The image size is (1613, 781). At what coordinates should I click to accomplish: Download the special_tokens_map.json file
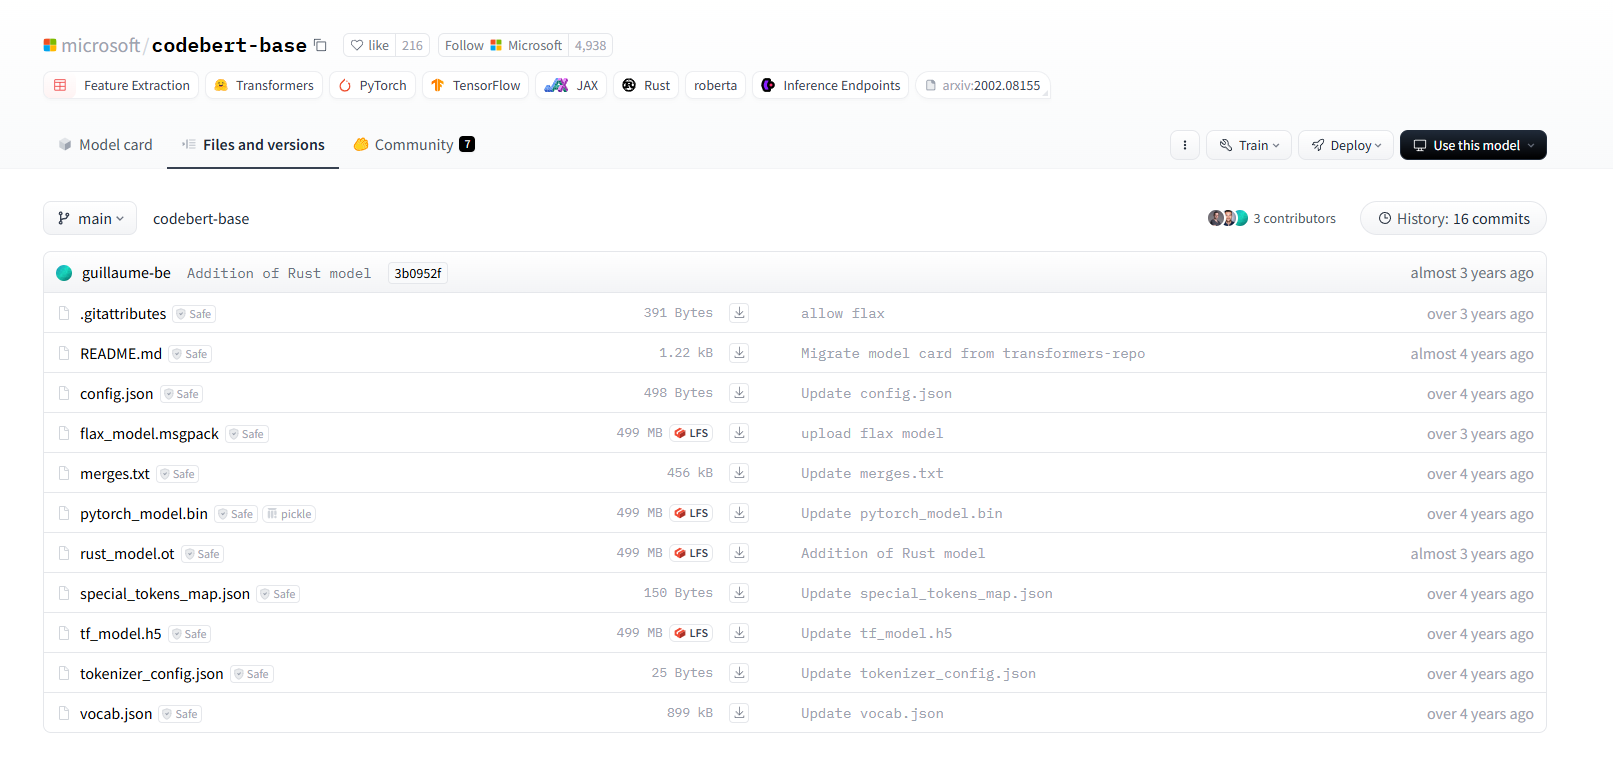[x=739, y=593]
